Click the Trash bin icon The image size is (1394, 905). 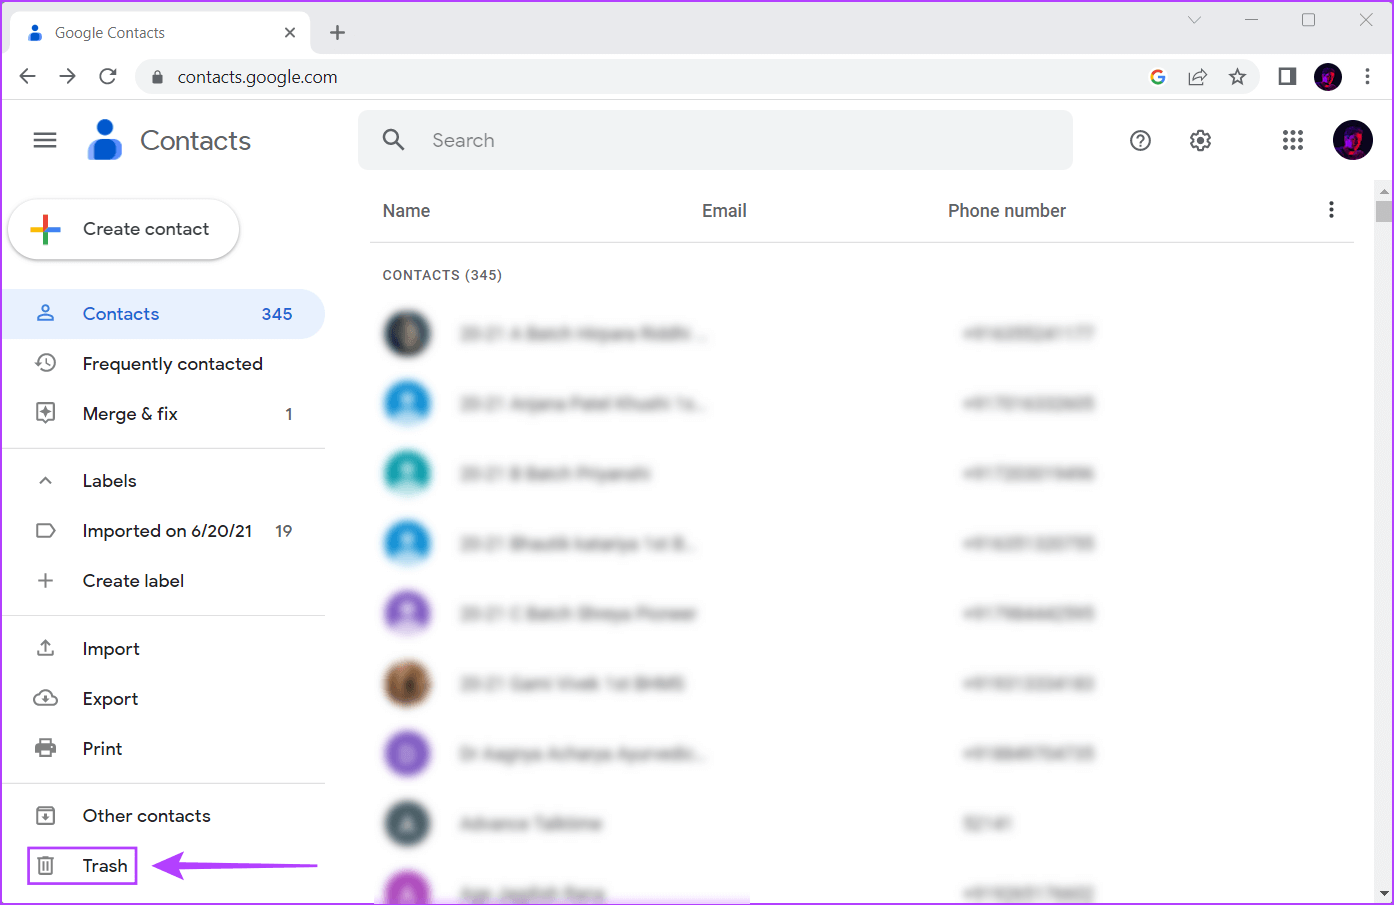[x=45, y=865]
